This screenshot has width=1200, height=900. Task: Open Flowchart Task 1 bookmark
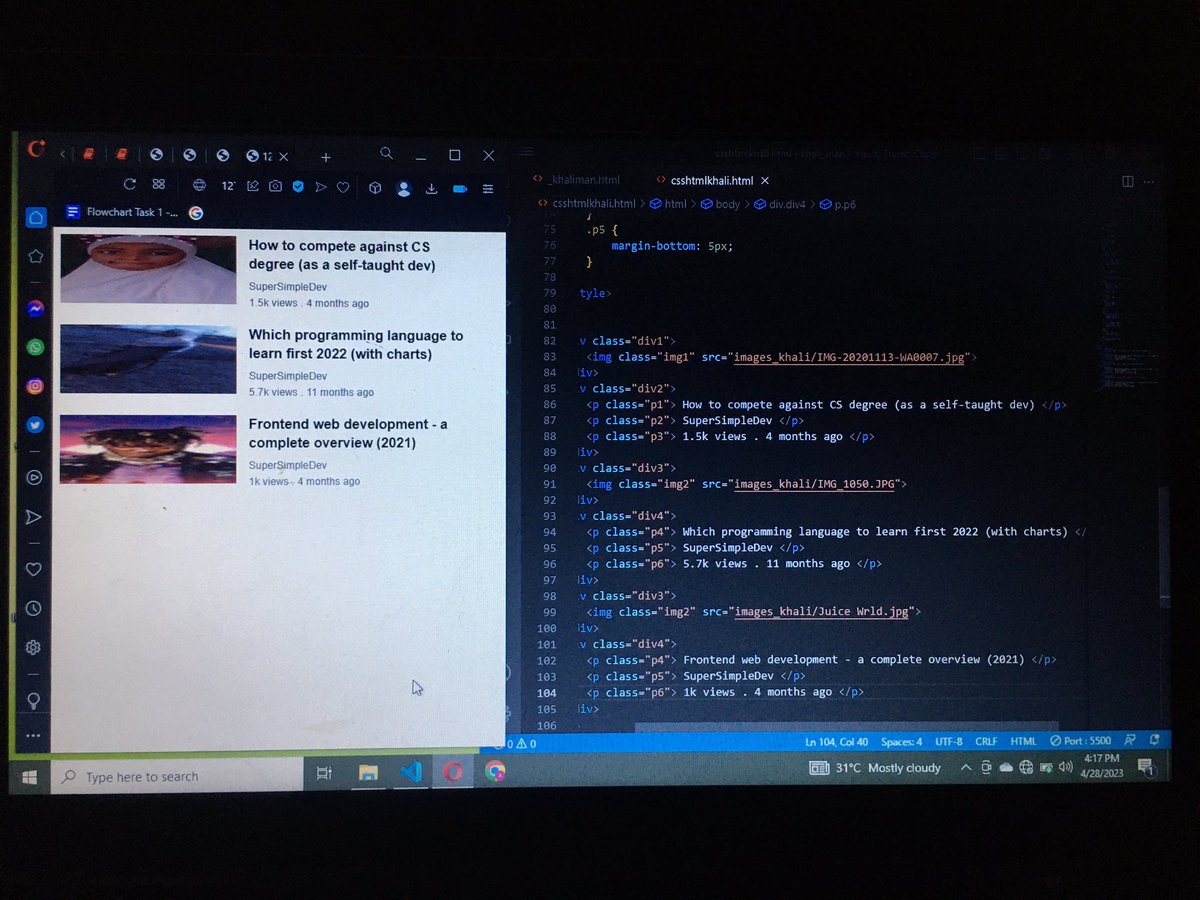coord(123,212)
